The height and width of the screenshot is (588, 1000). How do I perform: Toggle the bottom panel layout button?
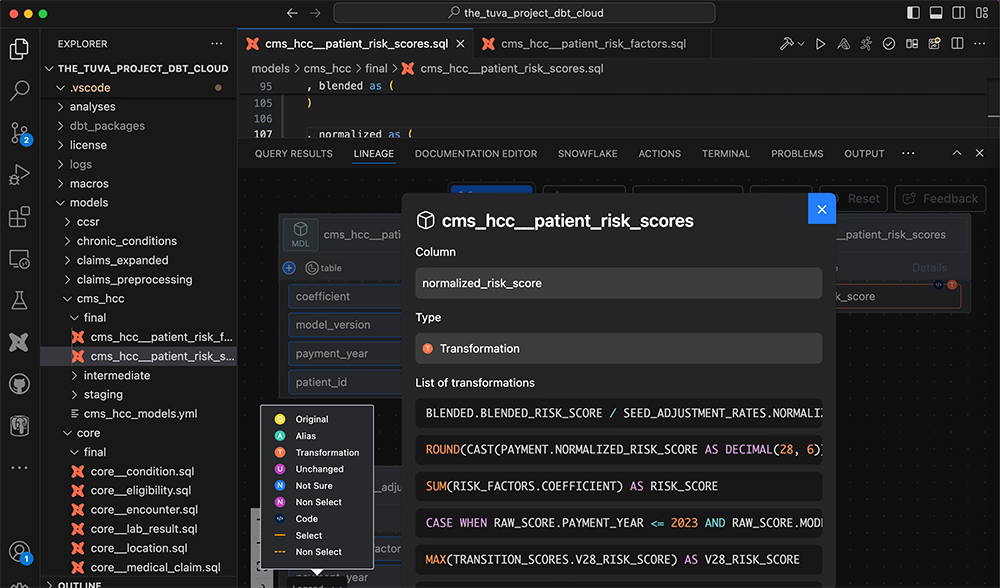click(936, 13)
